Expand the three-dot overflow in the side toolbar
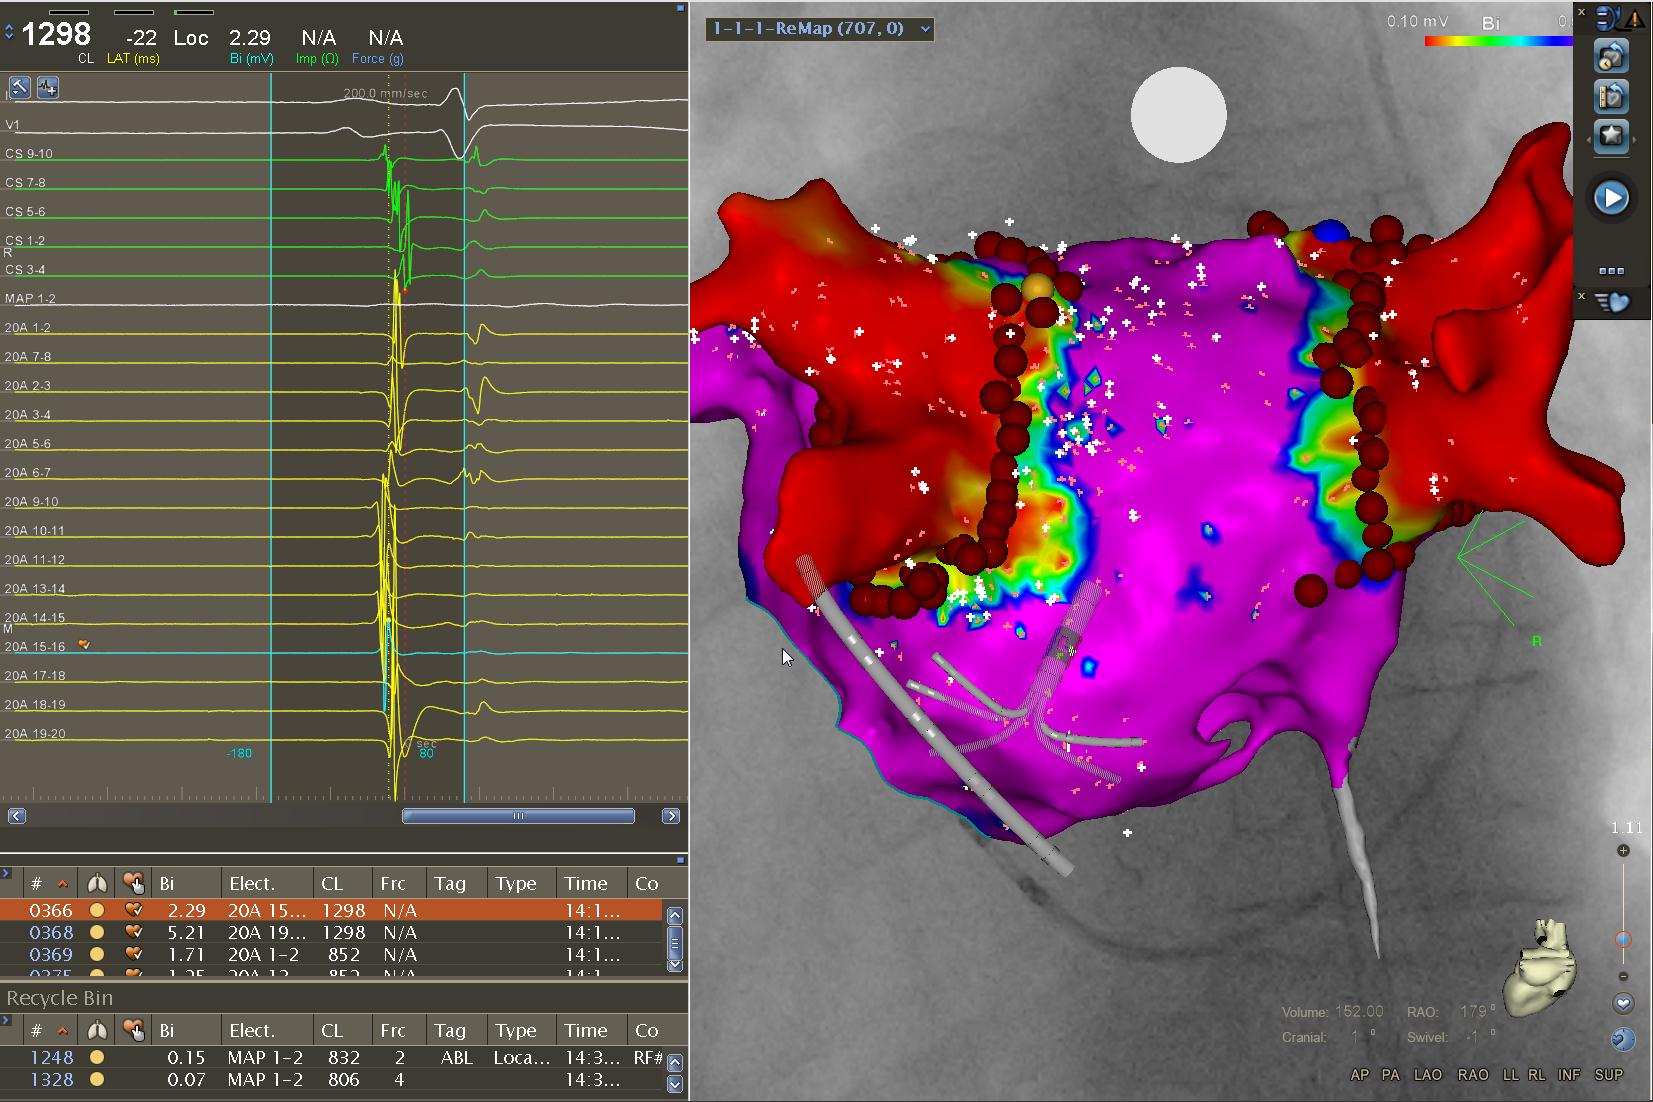This screenshot has height=1102, width=1653. (1610, 271)
